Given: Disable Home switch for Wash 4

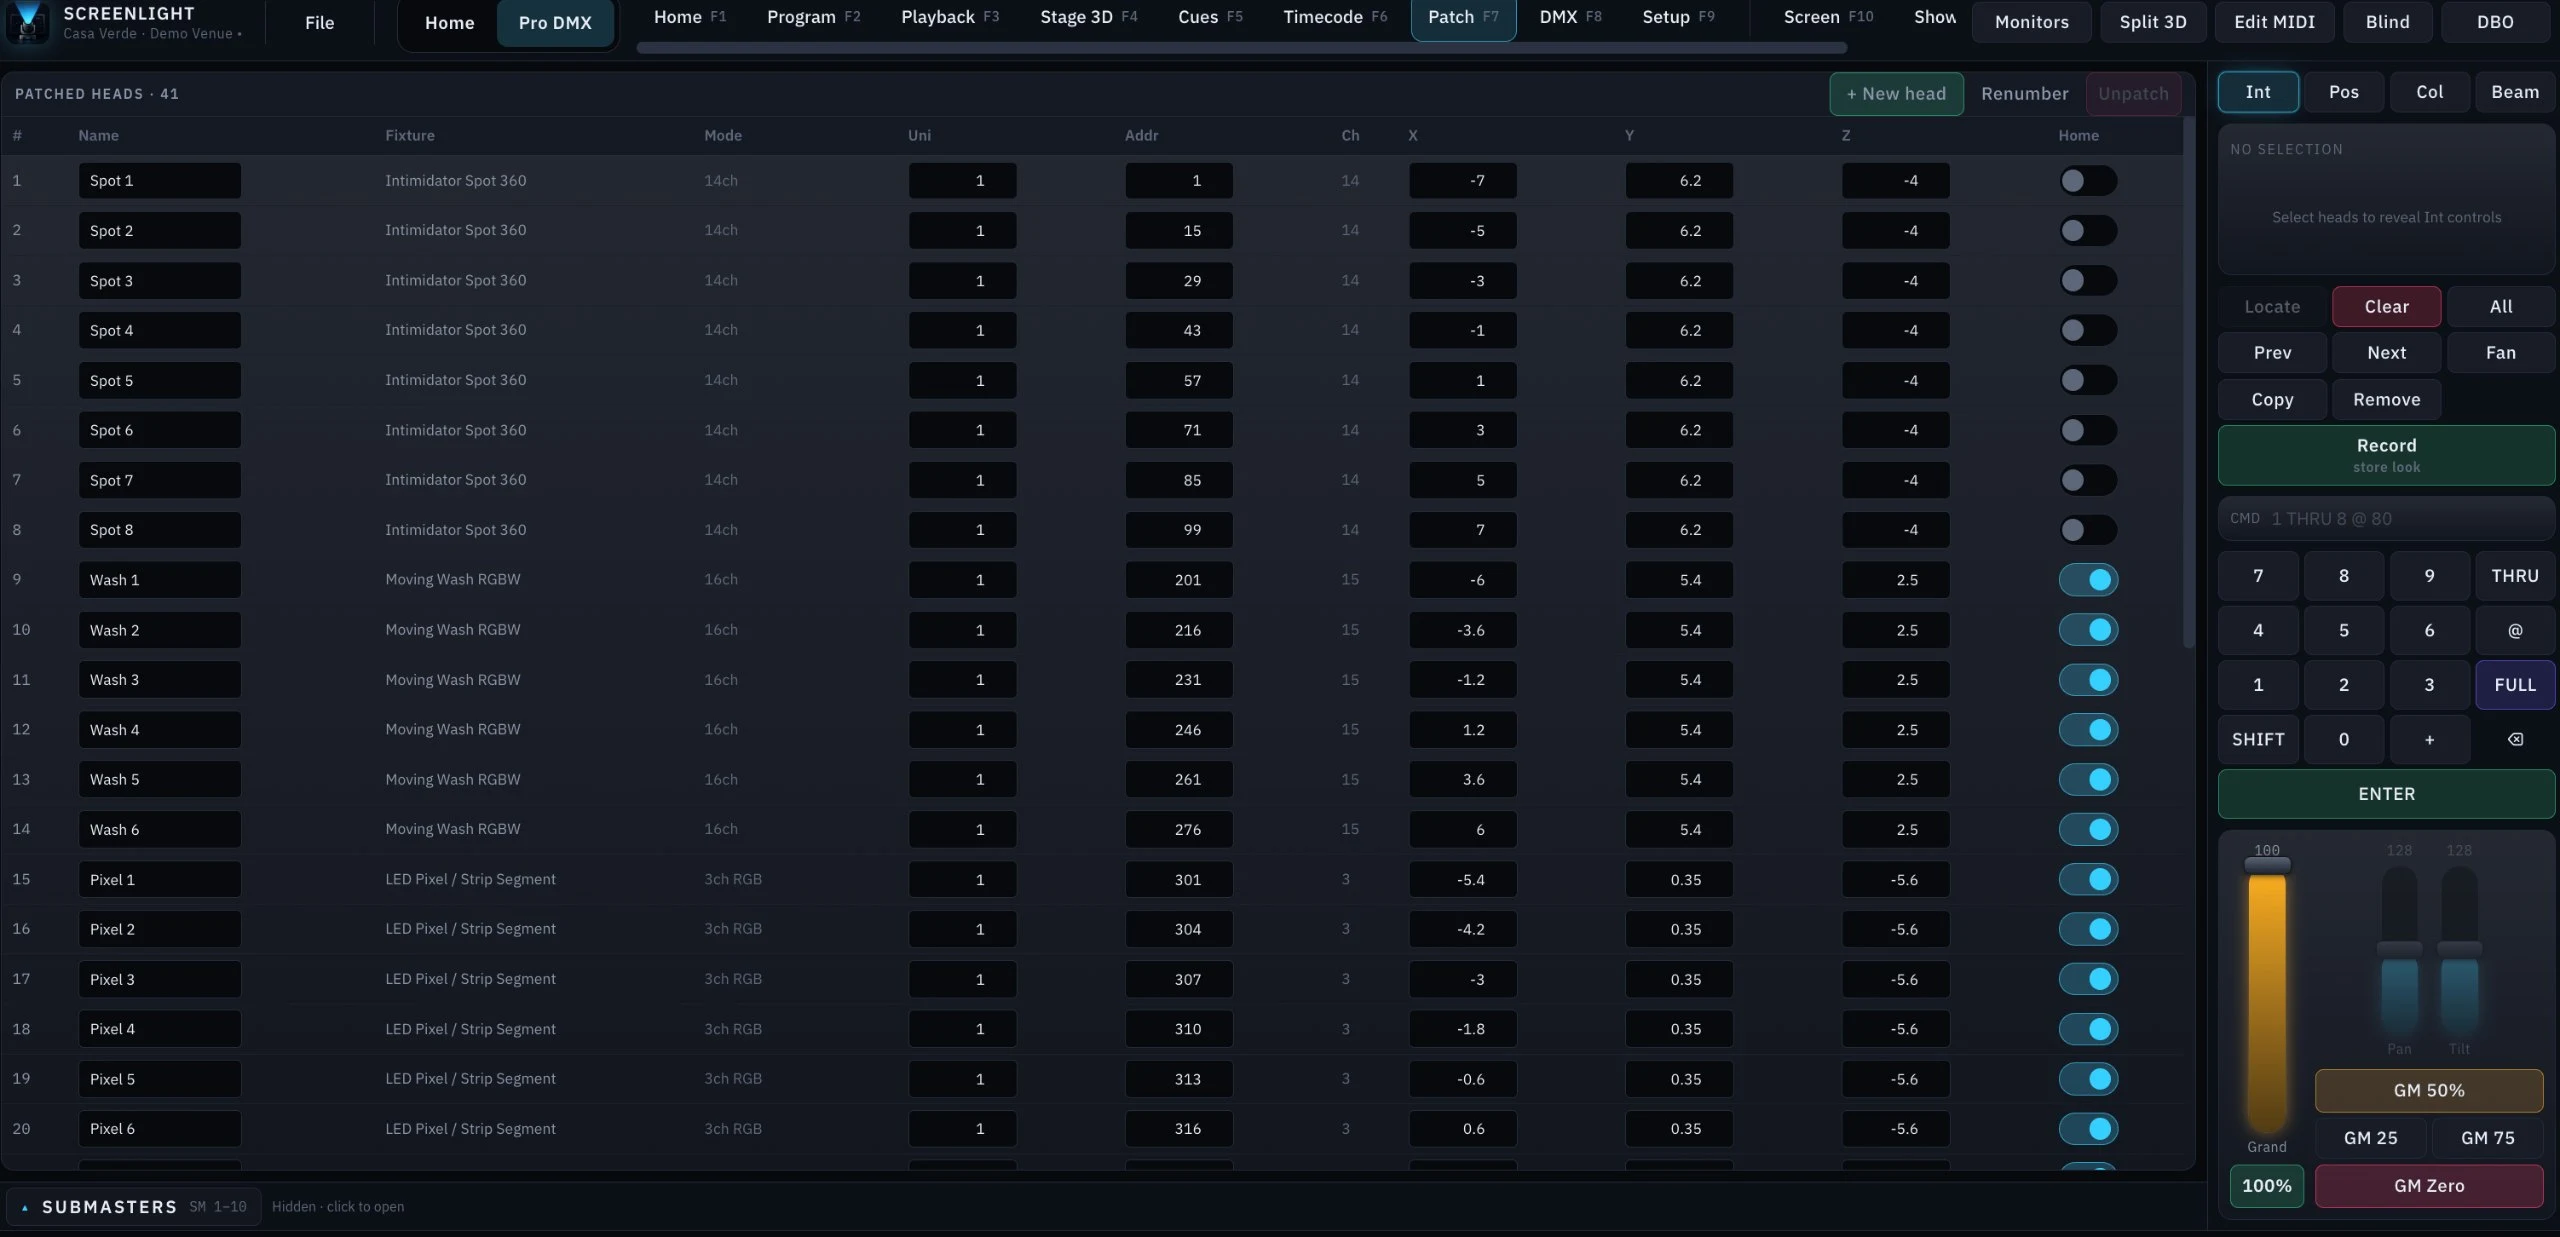Looking at the screenshot, I should point(2088,729).
